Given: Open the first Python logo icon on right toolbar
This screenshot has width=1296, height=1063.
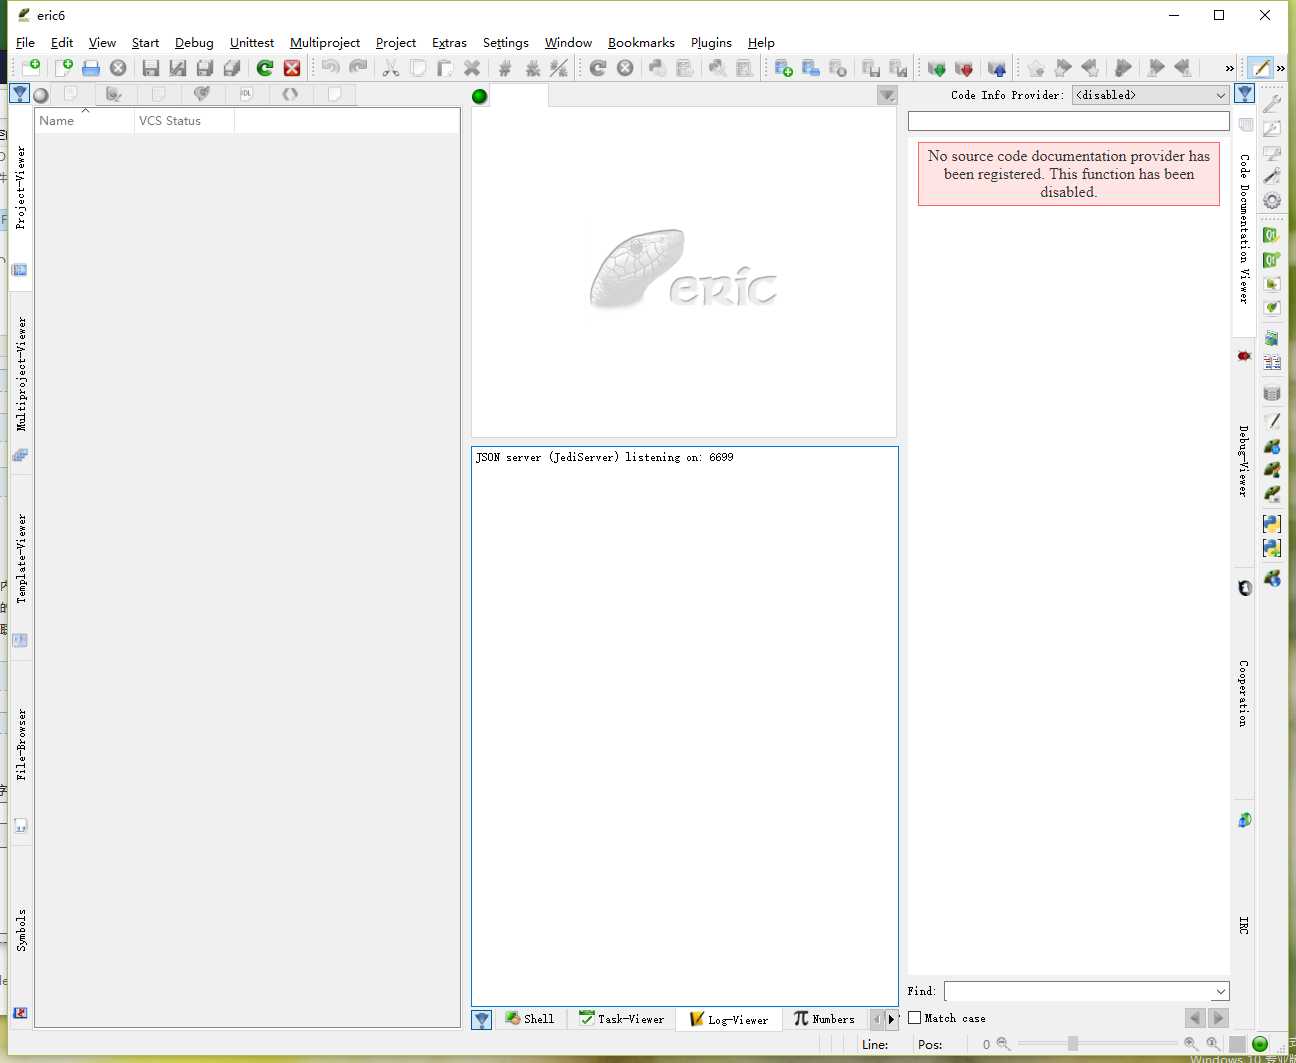Looking at the screenshot, I should click(x=1272, y=523).
